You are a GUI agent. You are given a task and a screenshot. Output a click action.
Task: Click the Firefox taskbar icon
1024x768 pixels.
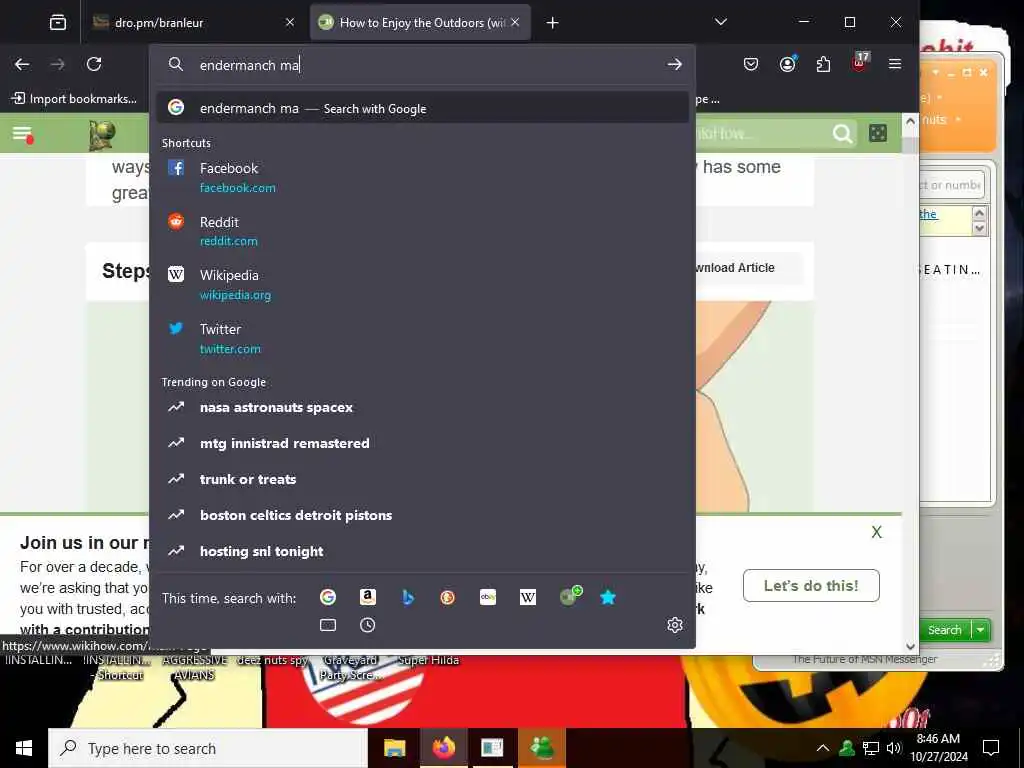(x=444, y=748)
